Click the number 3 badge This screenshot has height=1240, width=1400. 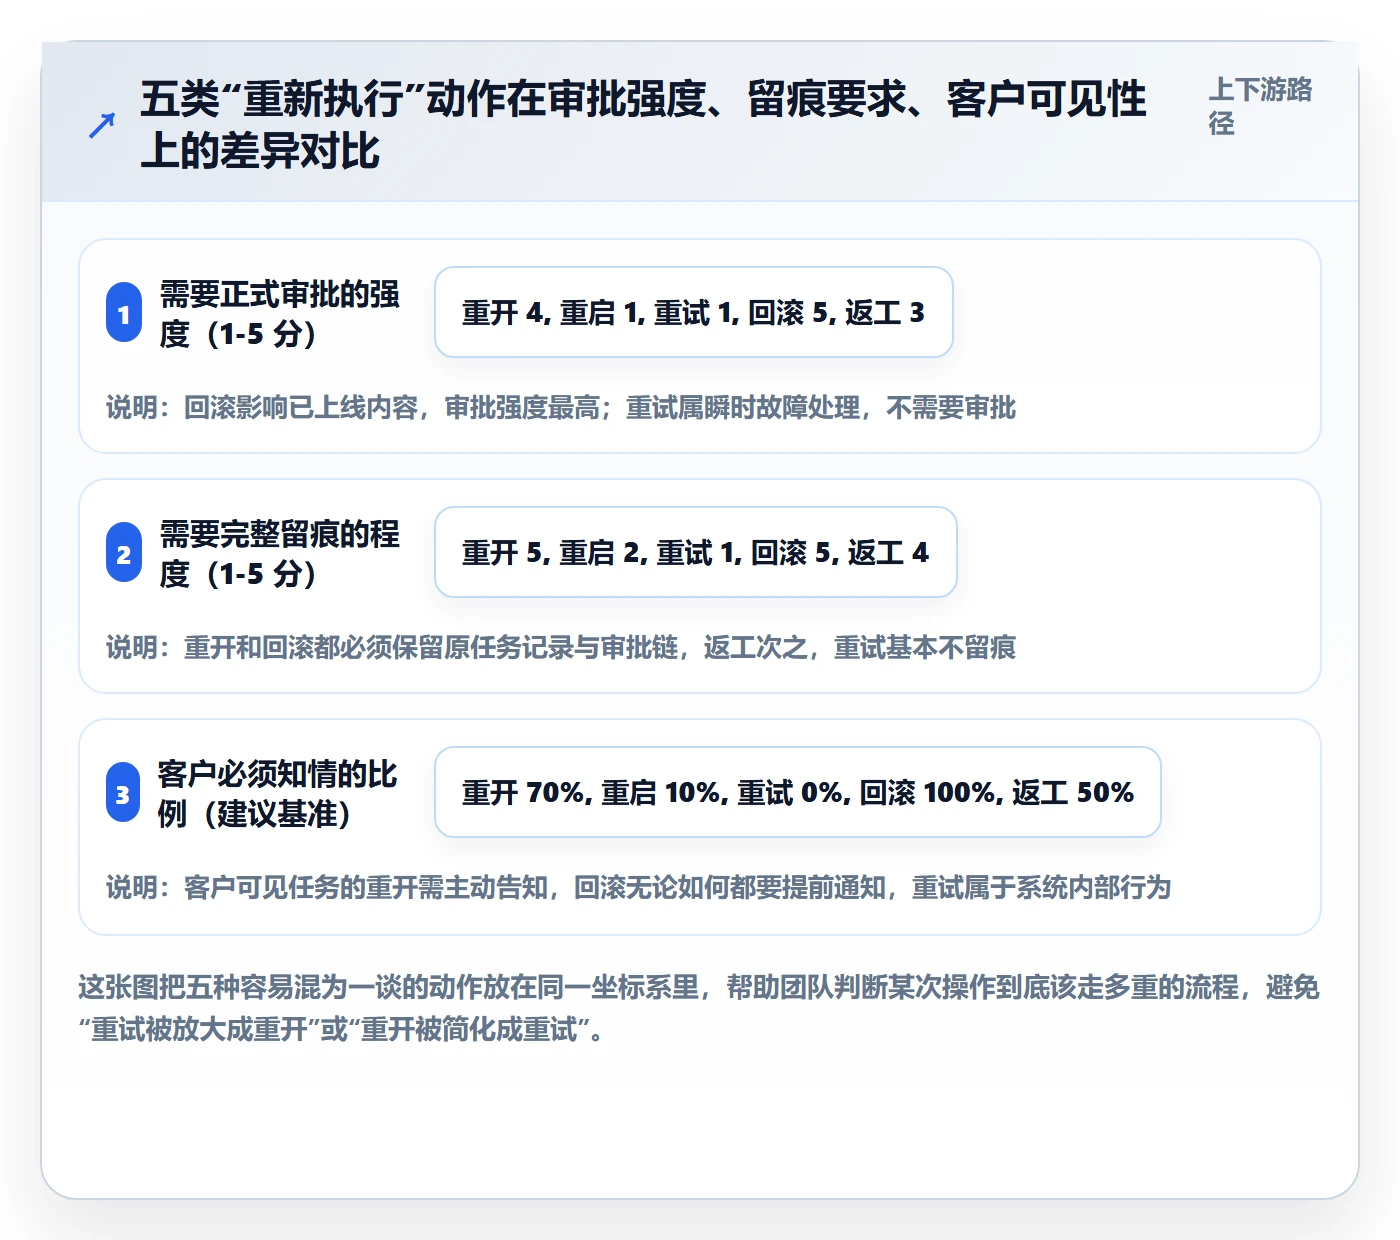pos(123,793)
